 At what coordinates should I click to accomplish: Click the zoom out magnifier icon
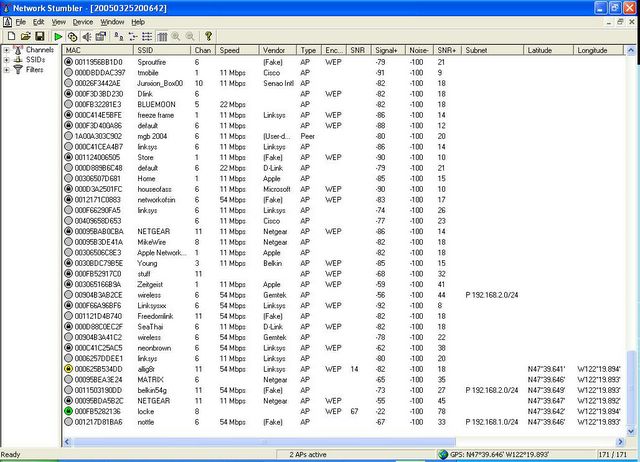(x=190, y=37)
